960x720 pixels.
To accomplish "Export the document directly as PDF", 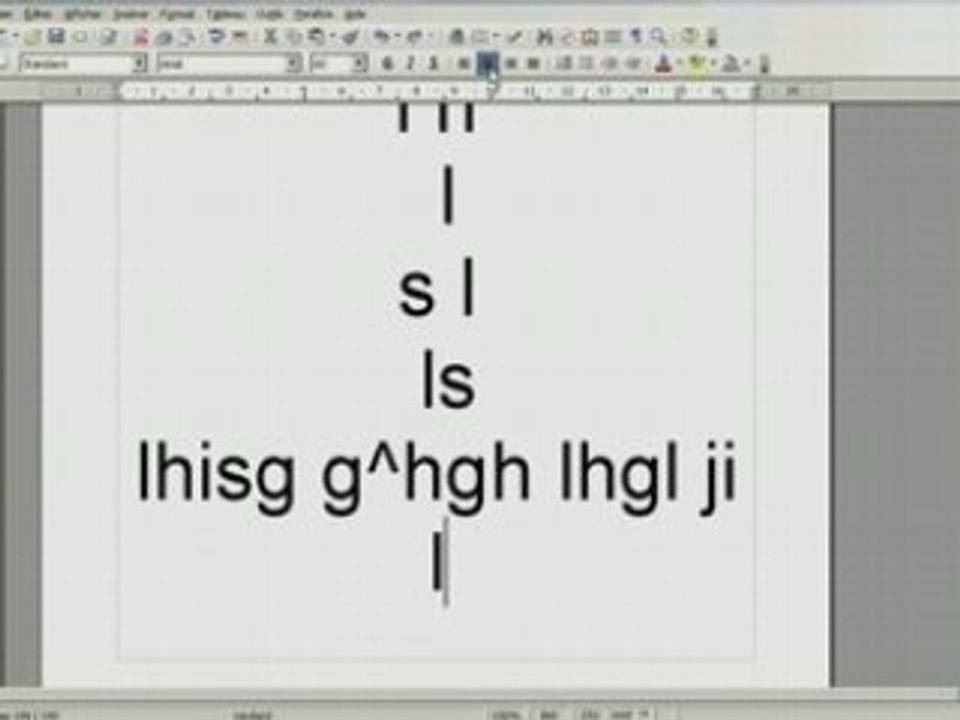I will tap(141, 37).
